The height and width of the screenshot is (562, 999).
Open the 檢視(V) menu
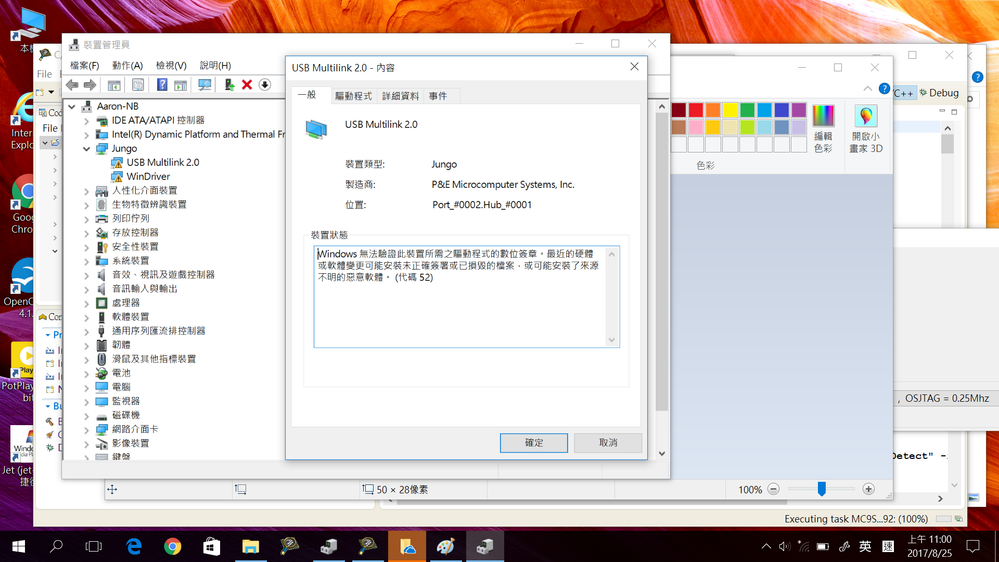pyautogui.click(x=171, y=65)
